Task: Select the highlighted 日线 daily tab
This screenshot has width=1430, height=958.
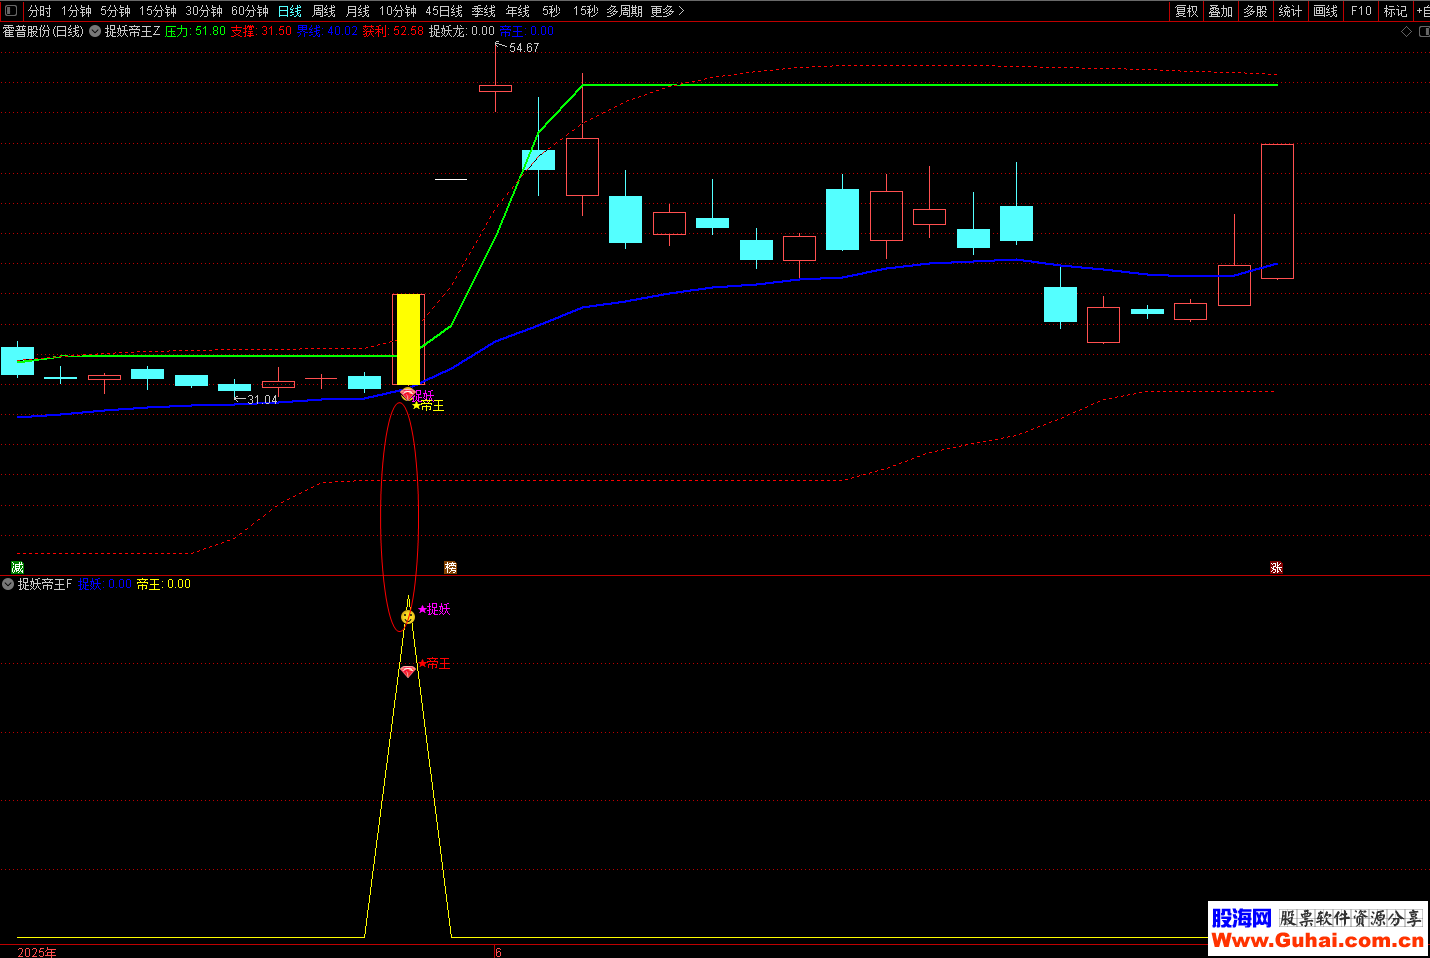Action: click(289, 11)
